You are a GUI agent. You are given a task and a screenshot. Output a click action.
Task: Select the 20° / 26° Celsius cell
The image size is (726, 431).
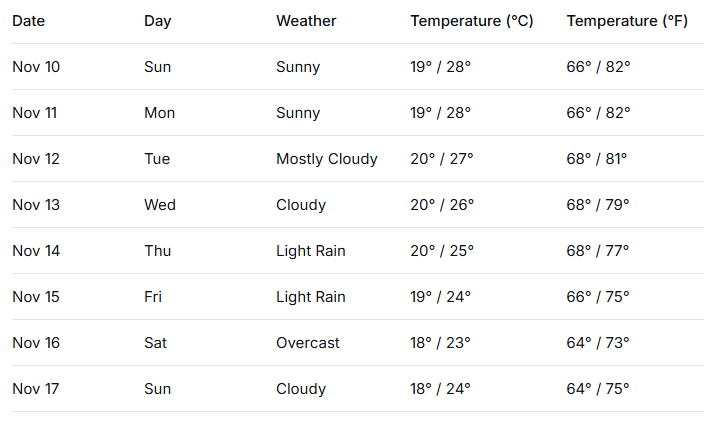(442, 205)
